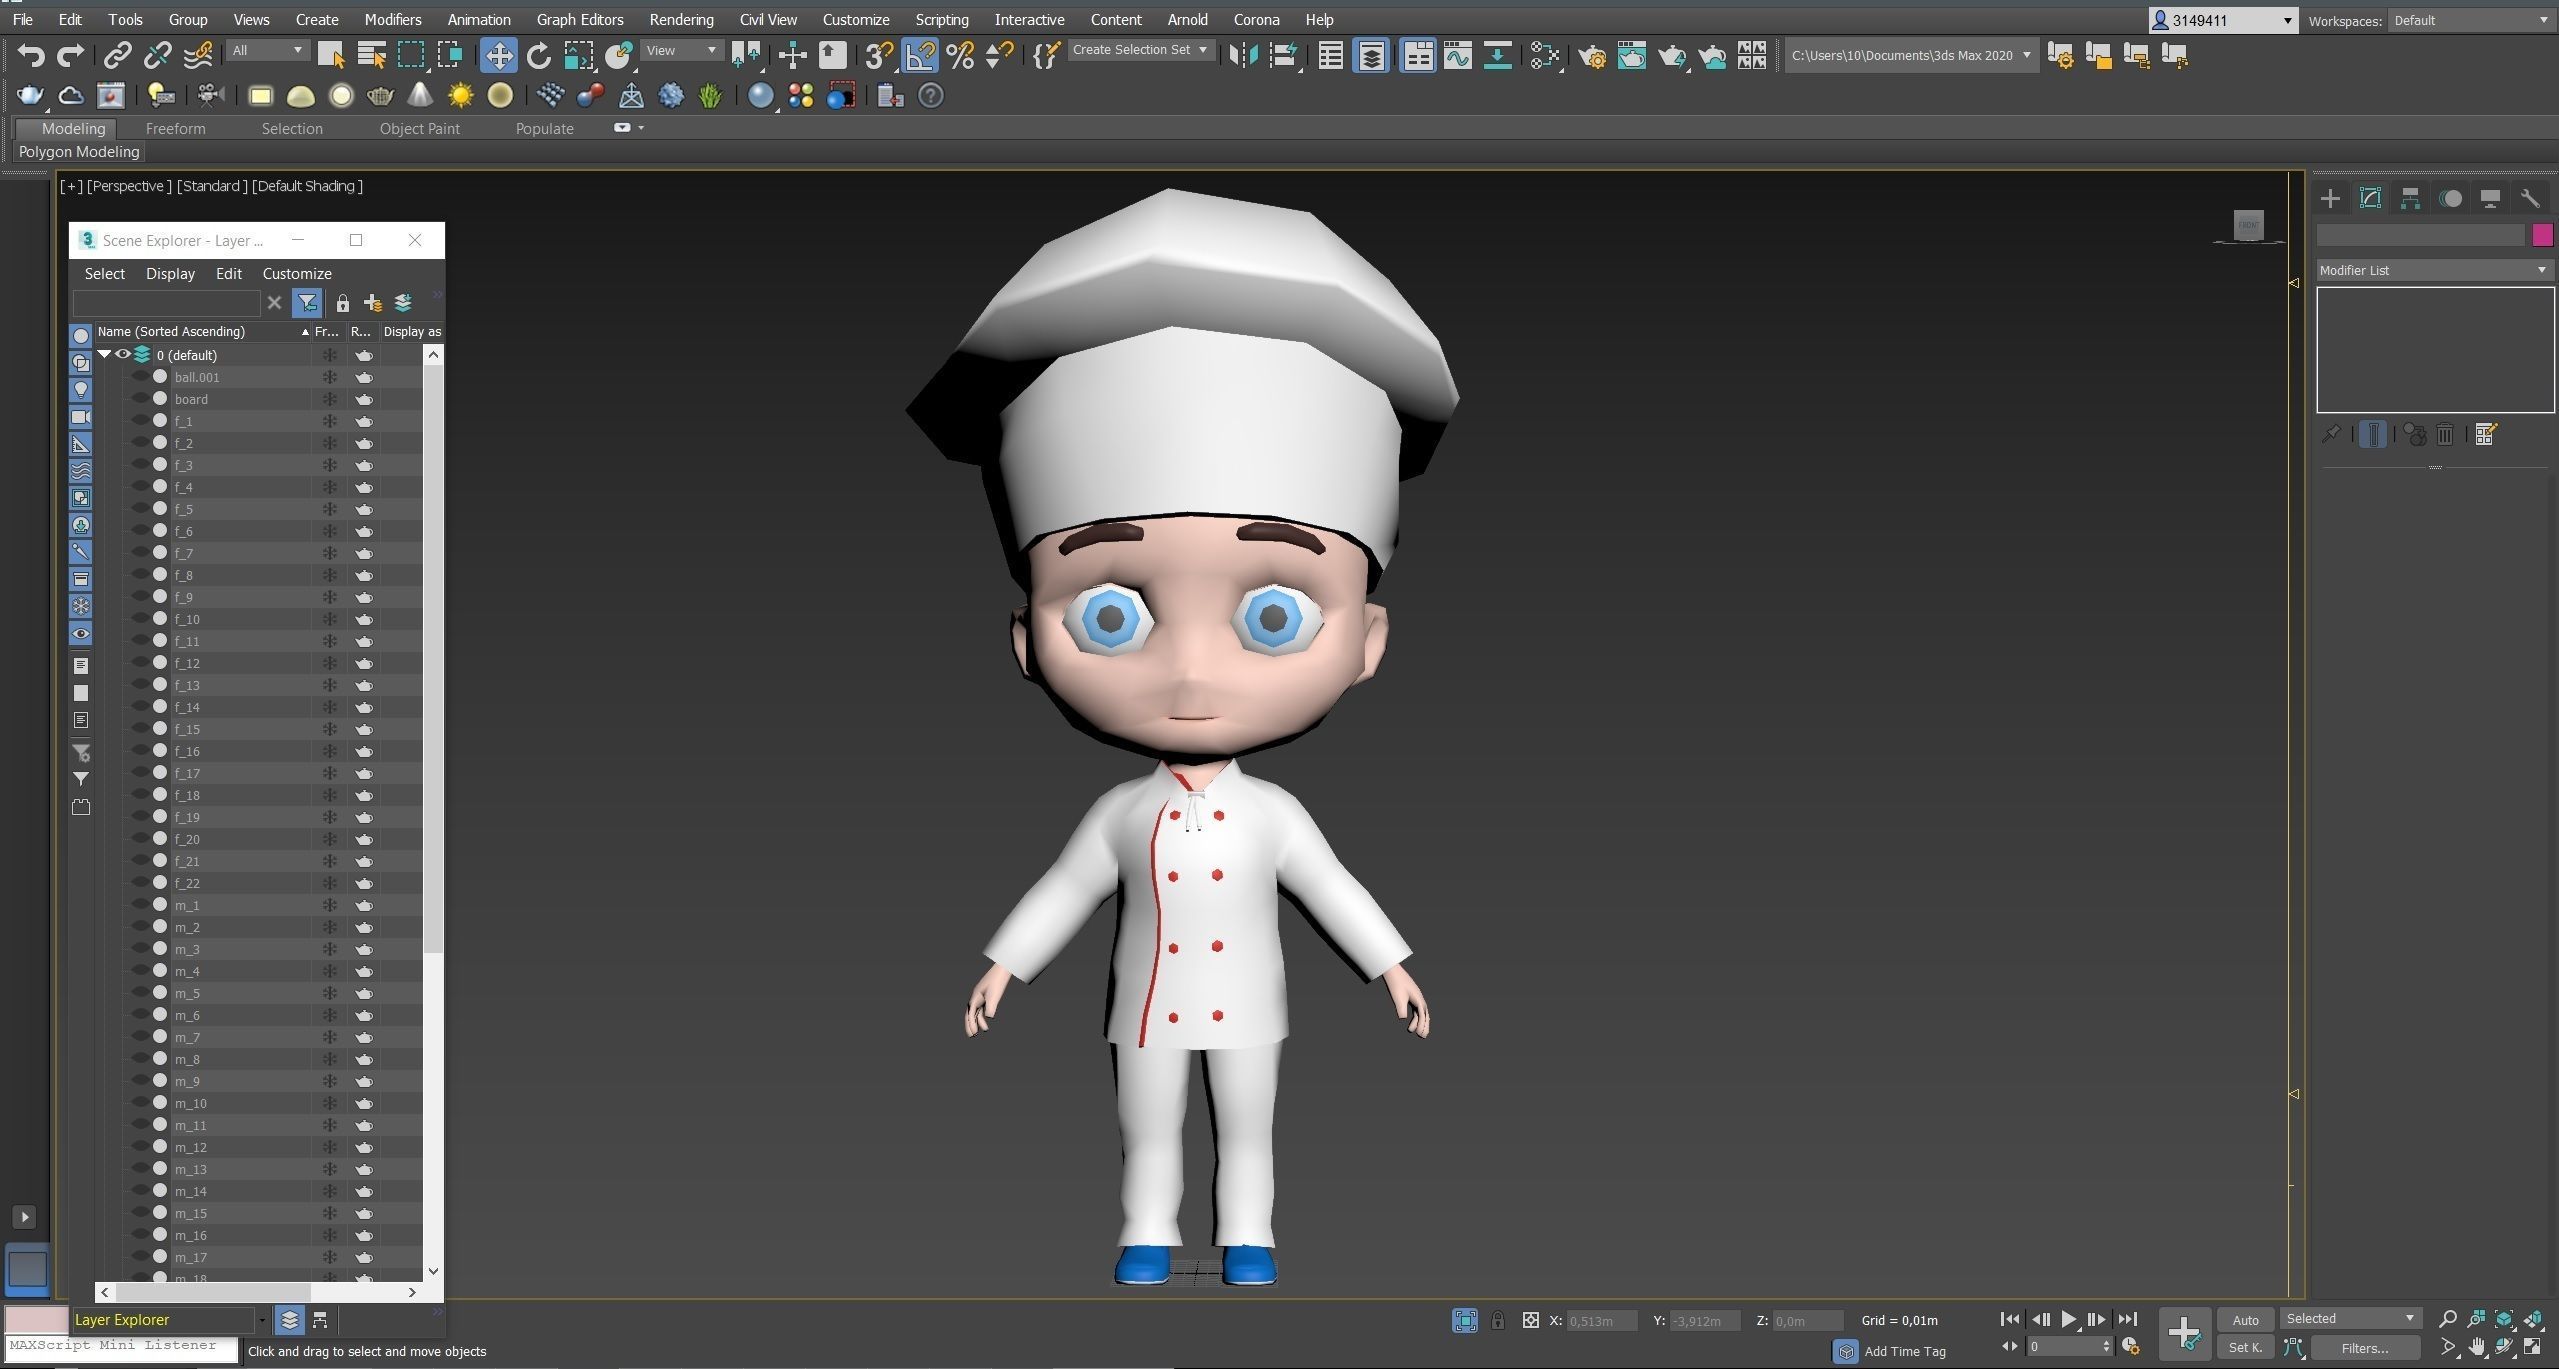Open the Utilities wrench panel tab
2559x1369 pixels.
tap(2530, 198)
